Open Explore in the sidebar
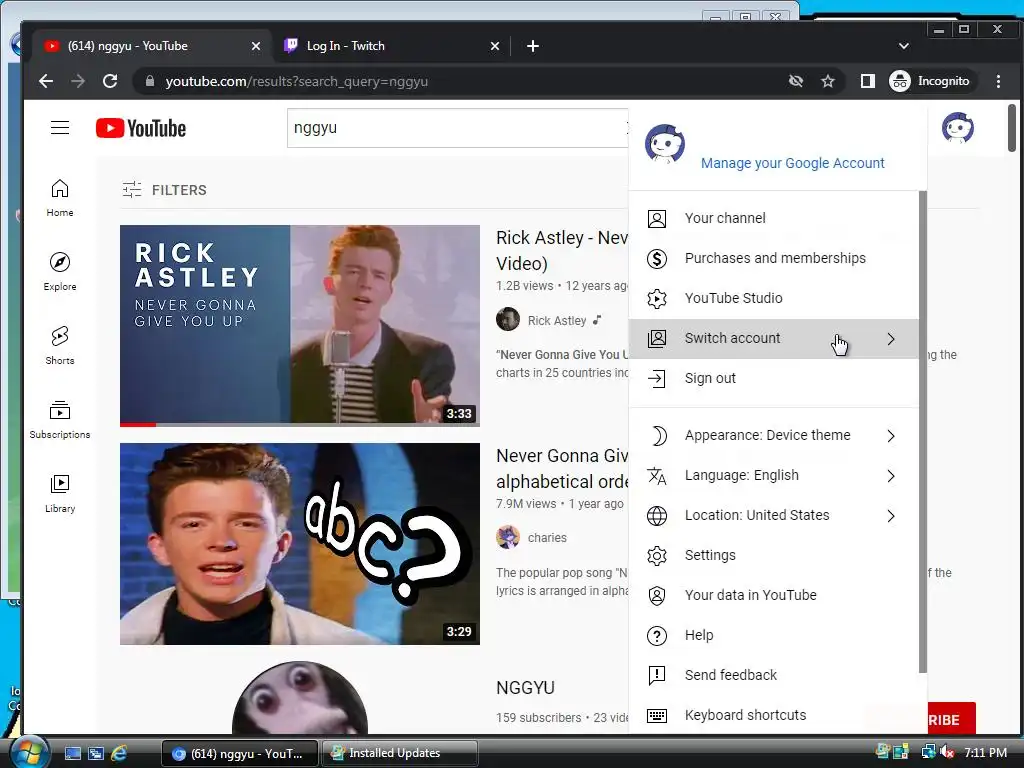The height and width of the screenshot is (768, 1024). click(x=59, y=272)
